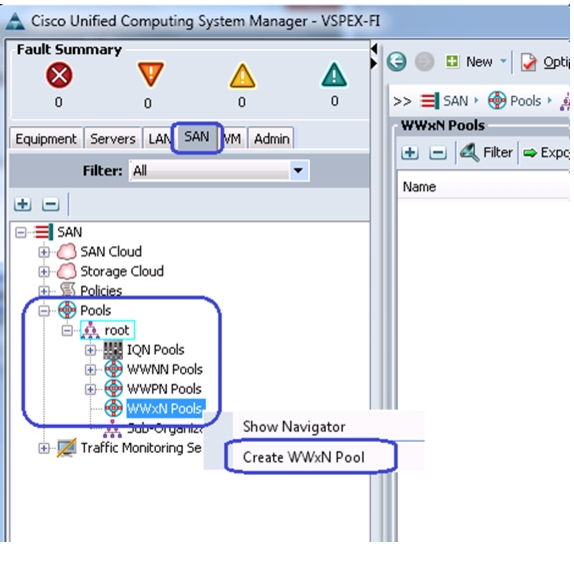Collapse the Pools node
Screen dimensions: 574x573
[44, 311]
